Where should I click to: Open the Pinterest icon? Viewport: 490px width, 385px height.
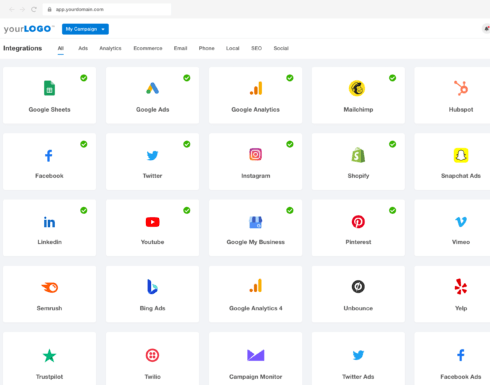[x=358, y=222]
